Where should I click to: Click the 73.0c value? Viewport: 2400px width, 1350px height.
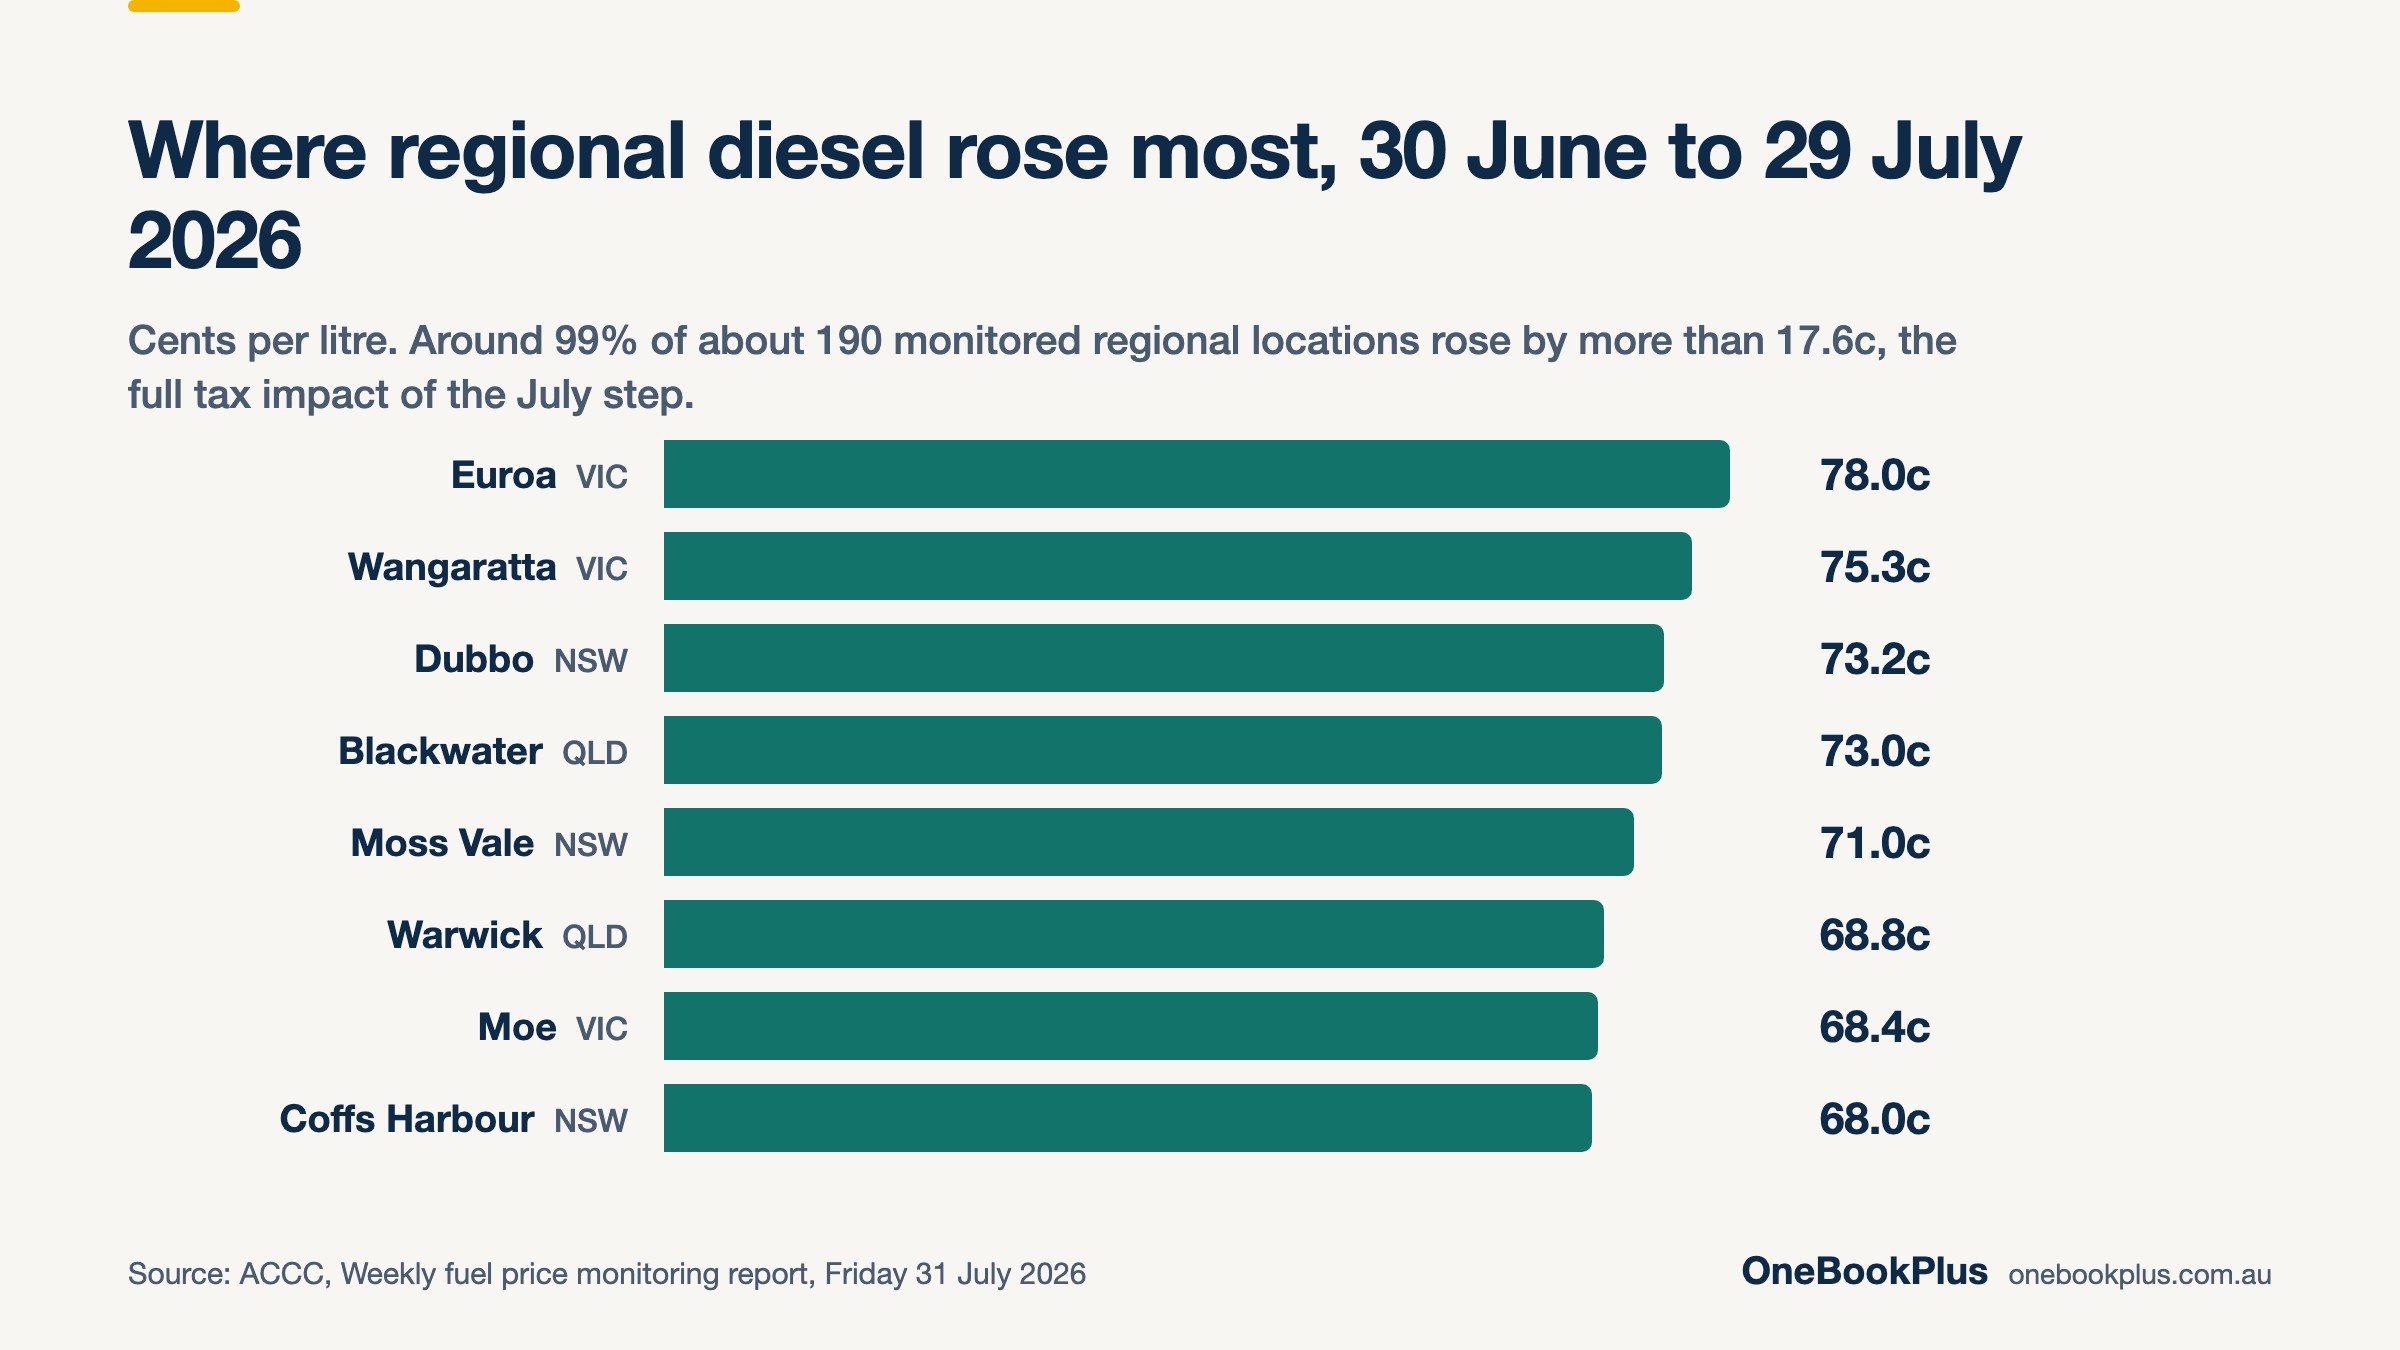click(1875, 751)
